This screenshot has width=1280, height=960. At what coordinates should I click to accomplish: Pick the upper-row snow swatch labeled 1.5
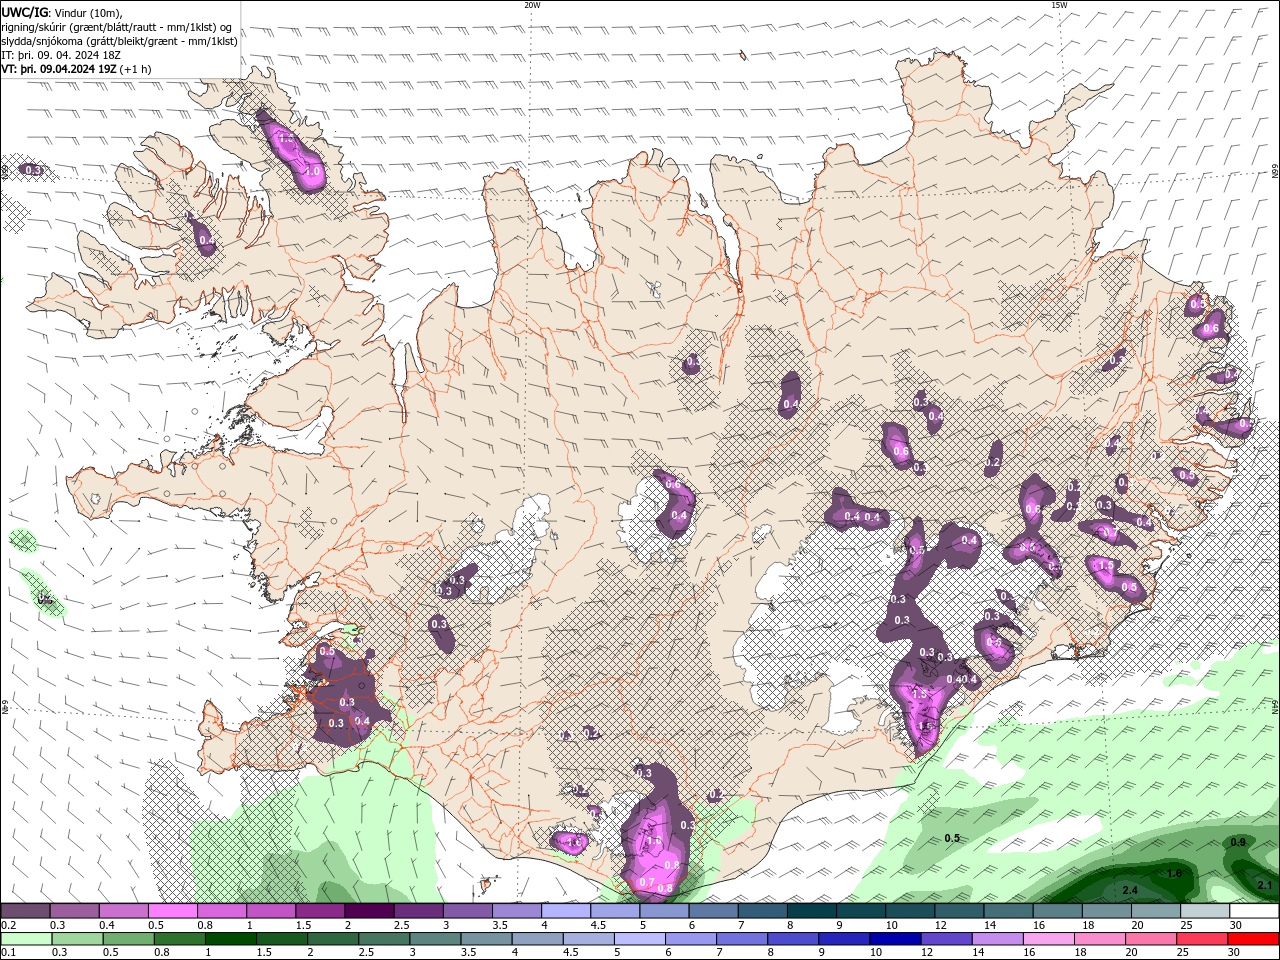click(319, 911)
